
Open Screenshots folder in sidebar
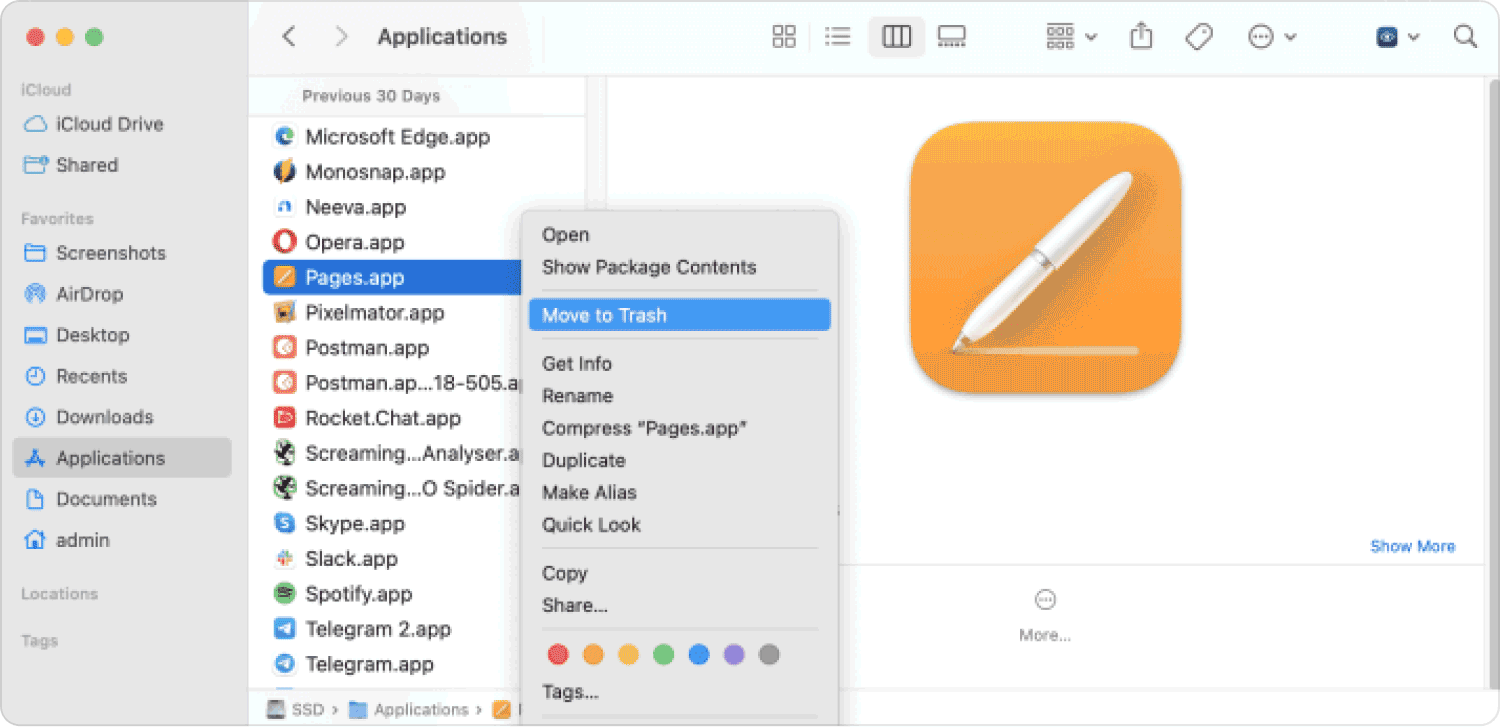(95, 253)
